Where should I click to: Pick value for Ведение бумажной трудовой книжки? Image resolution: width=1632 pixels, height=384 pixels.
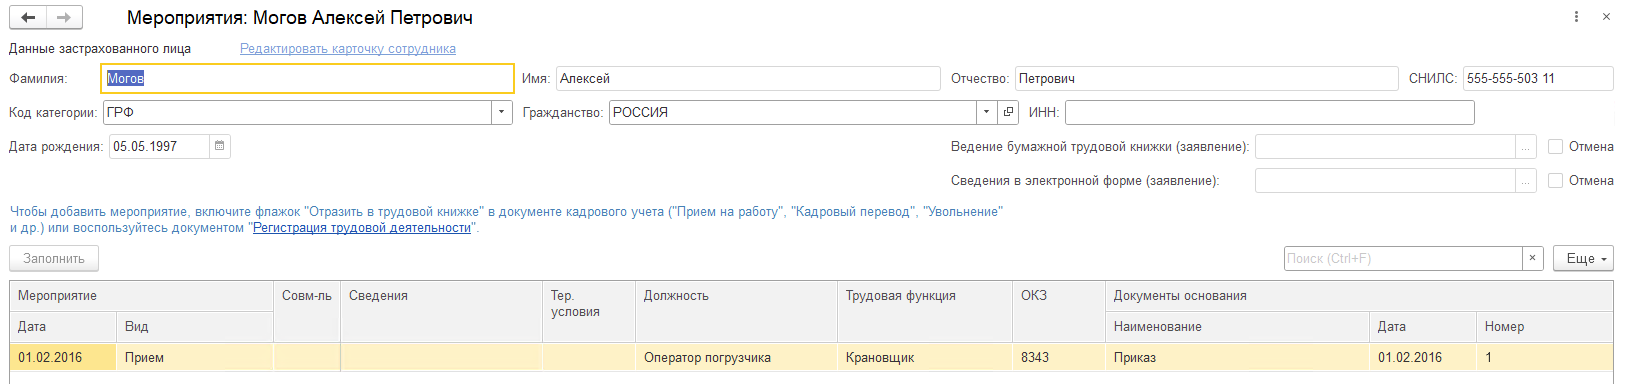coord(1525,147)
